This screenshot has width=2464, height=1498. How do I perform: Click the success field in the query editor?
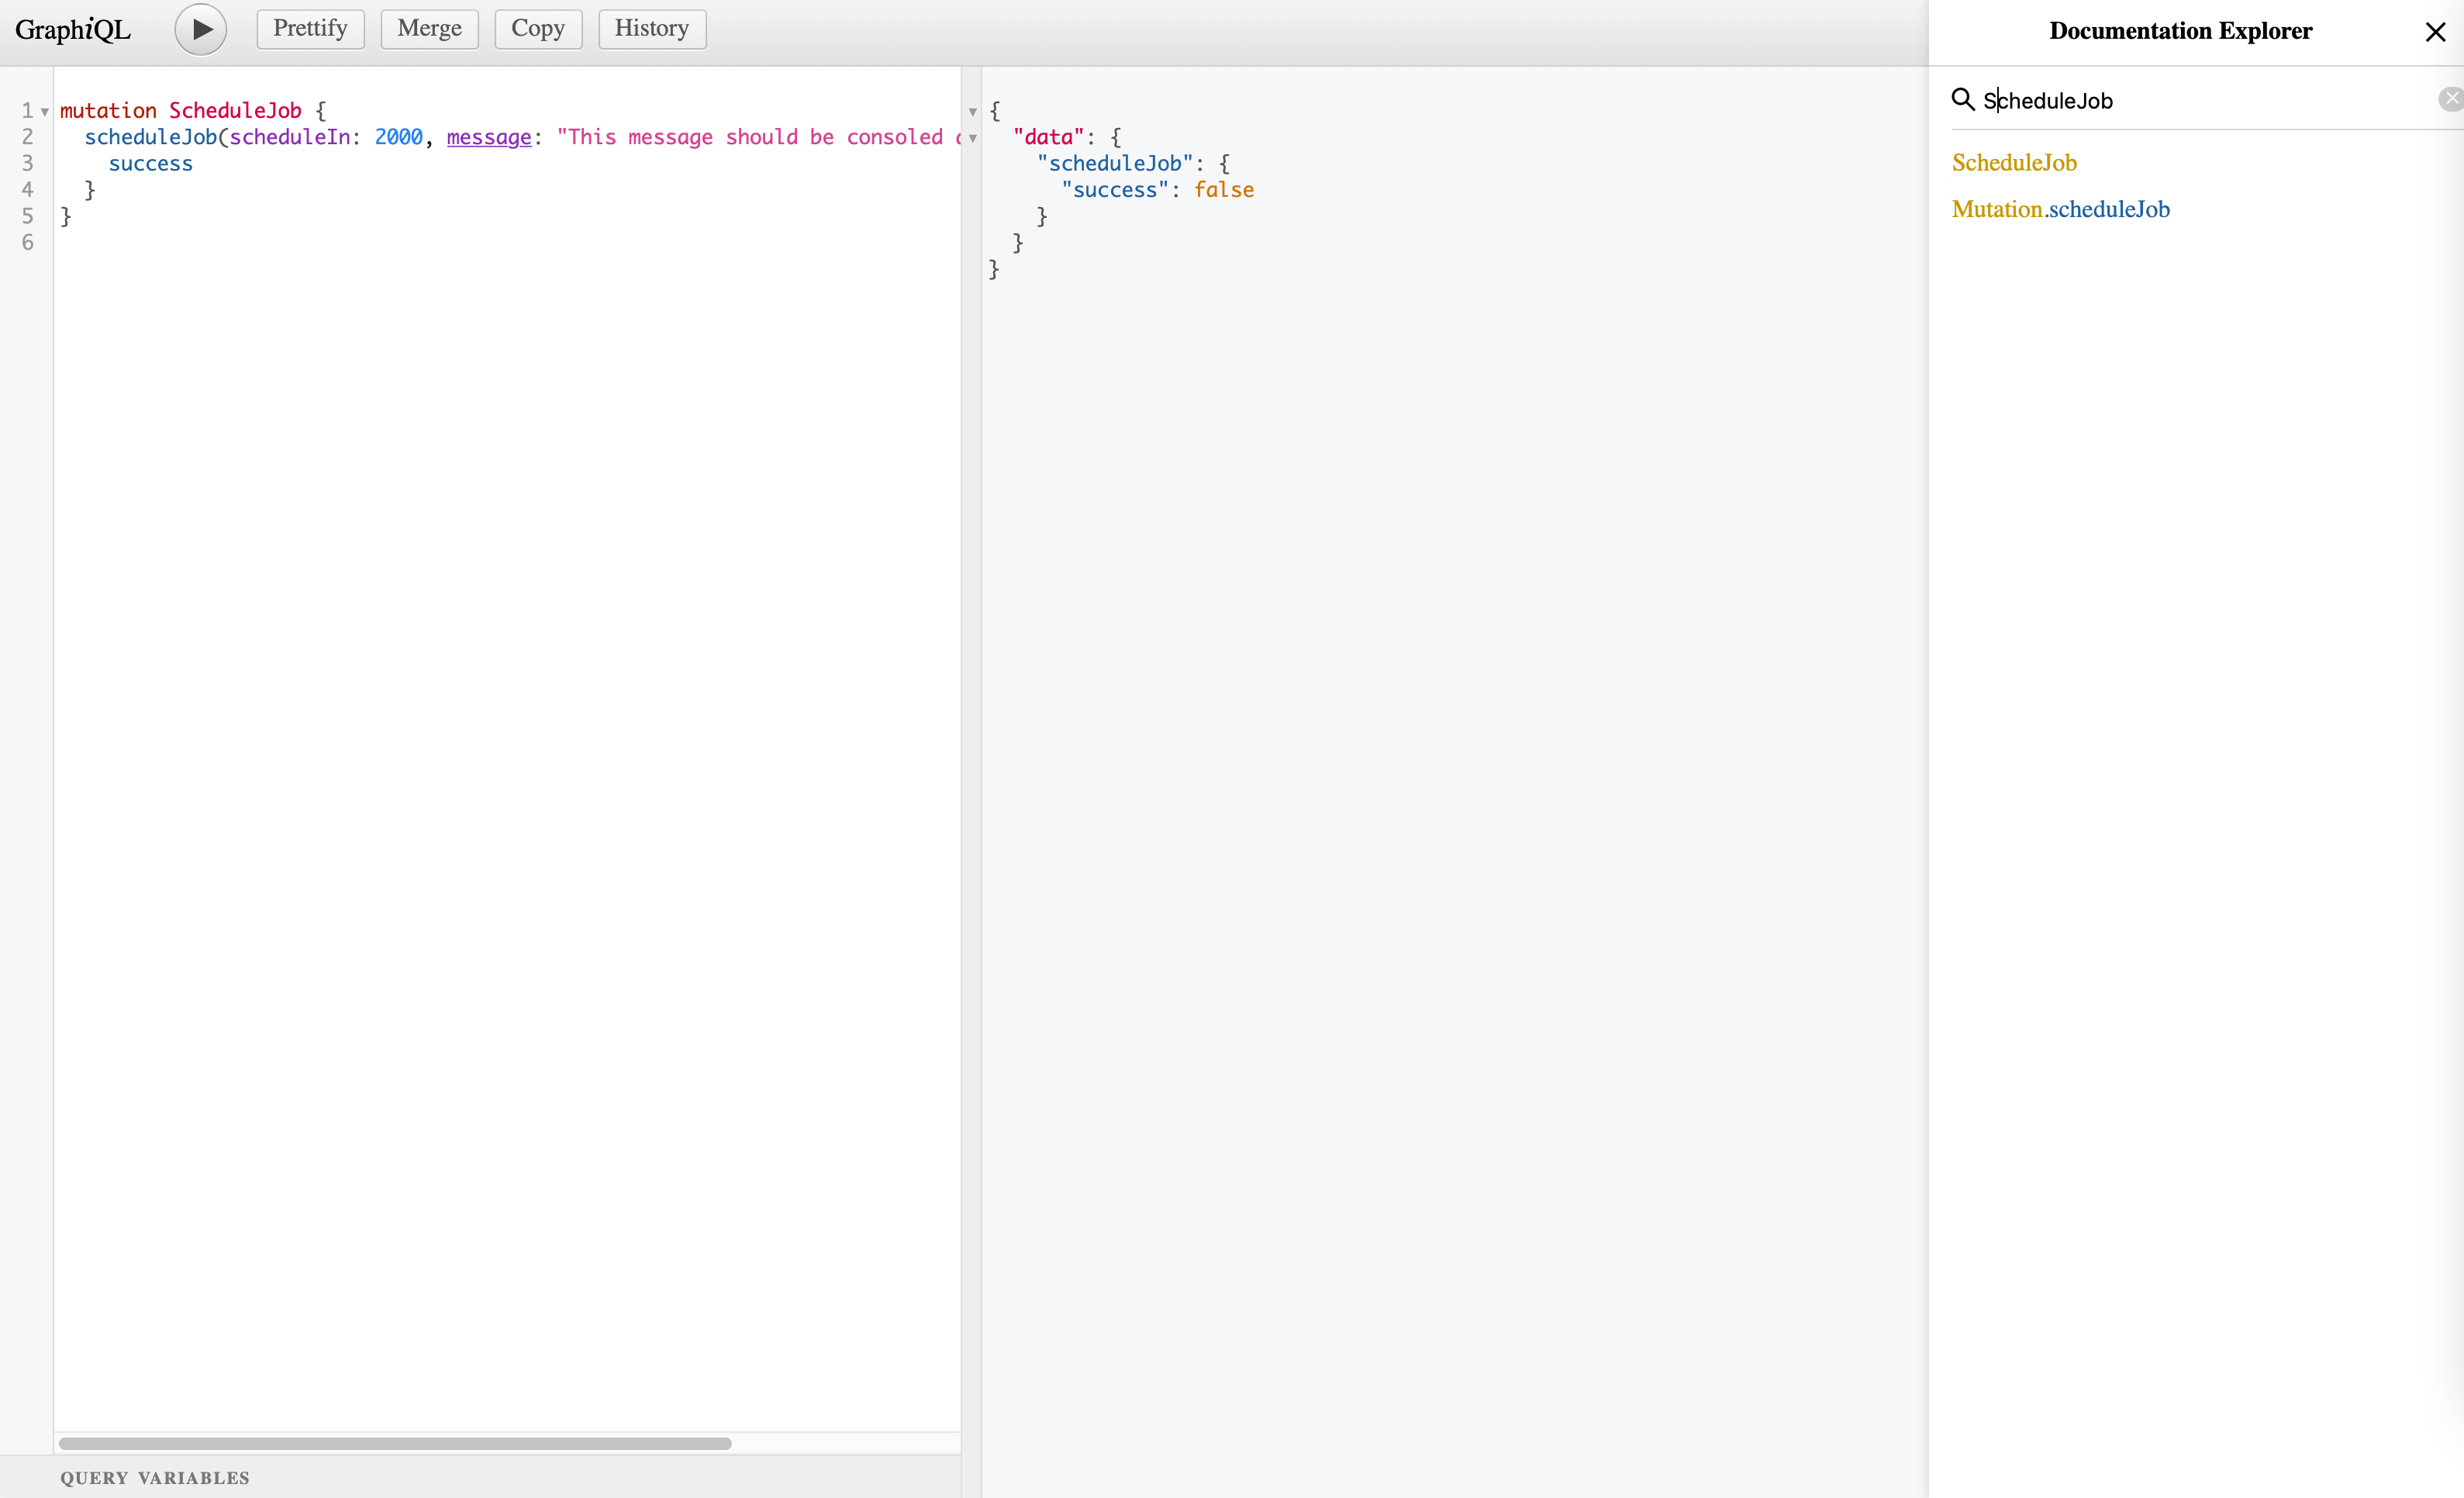click(x=151, y=164)
